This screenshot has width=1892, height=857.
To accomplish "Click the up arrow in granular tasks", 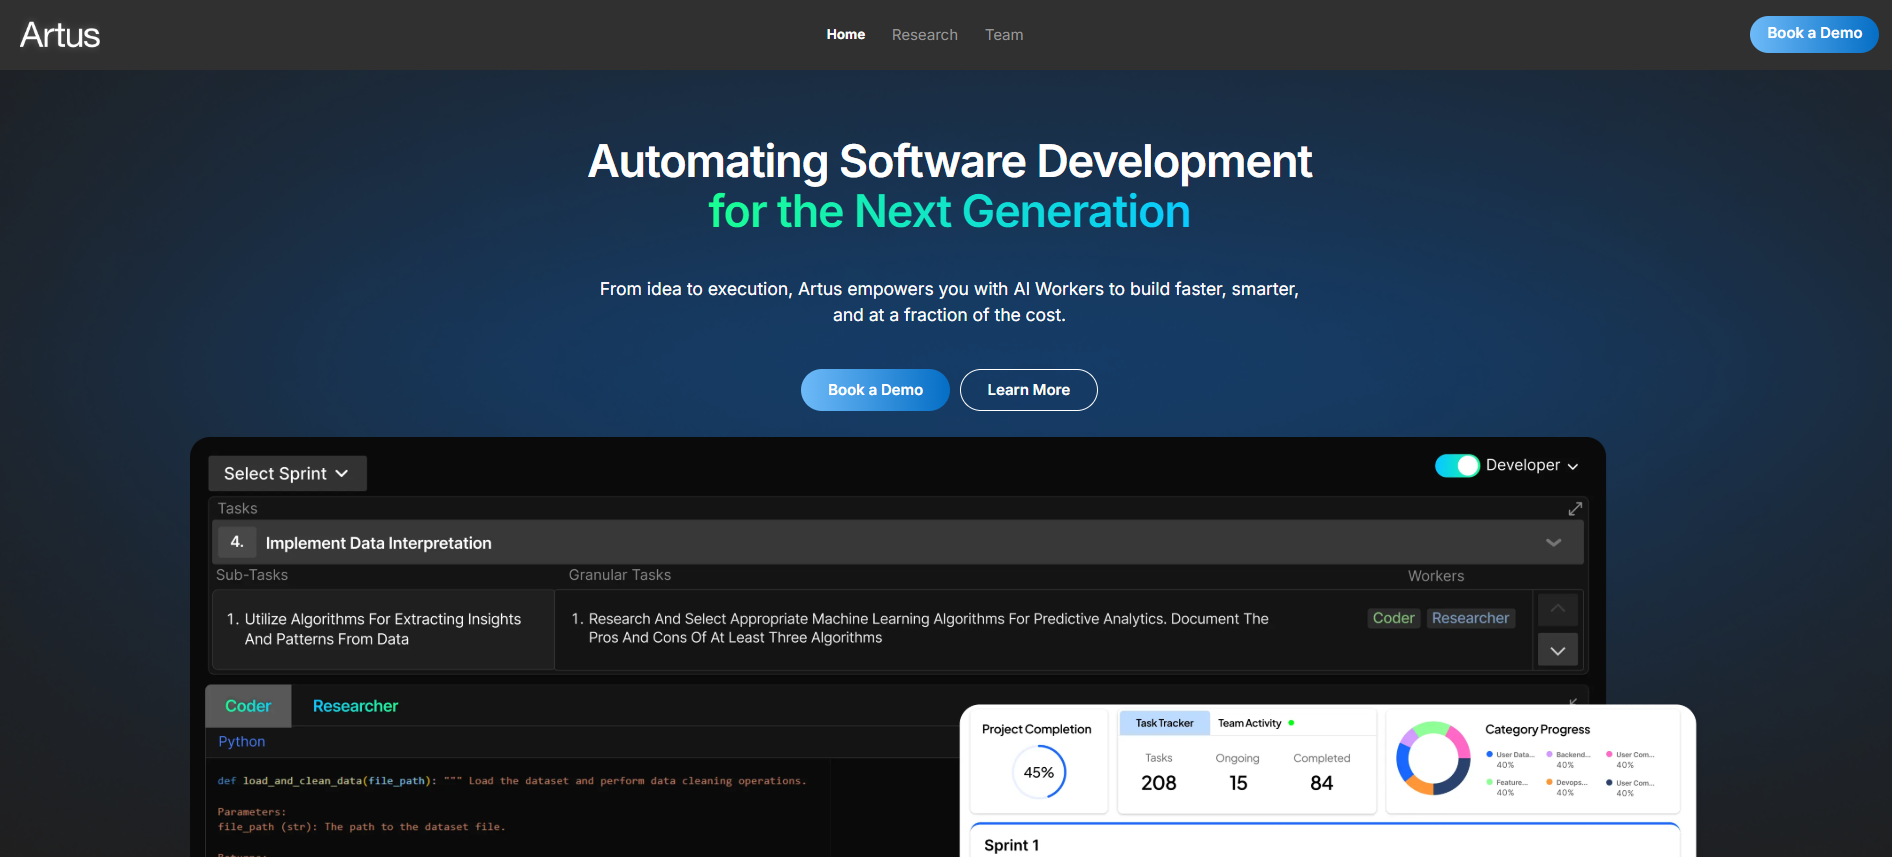I will pyautogui.click(x=1557, y=609).
